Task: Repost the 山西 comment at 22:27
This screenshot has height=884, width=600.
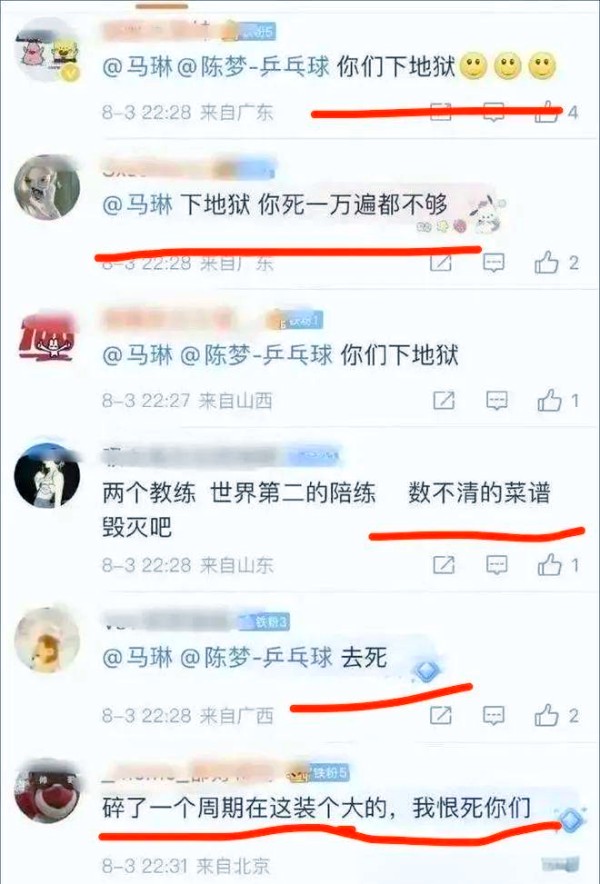Action: pyautogui.click(x=444, y=401)
